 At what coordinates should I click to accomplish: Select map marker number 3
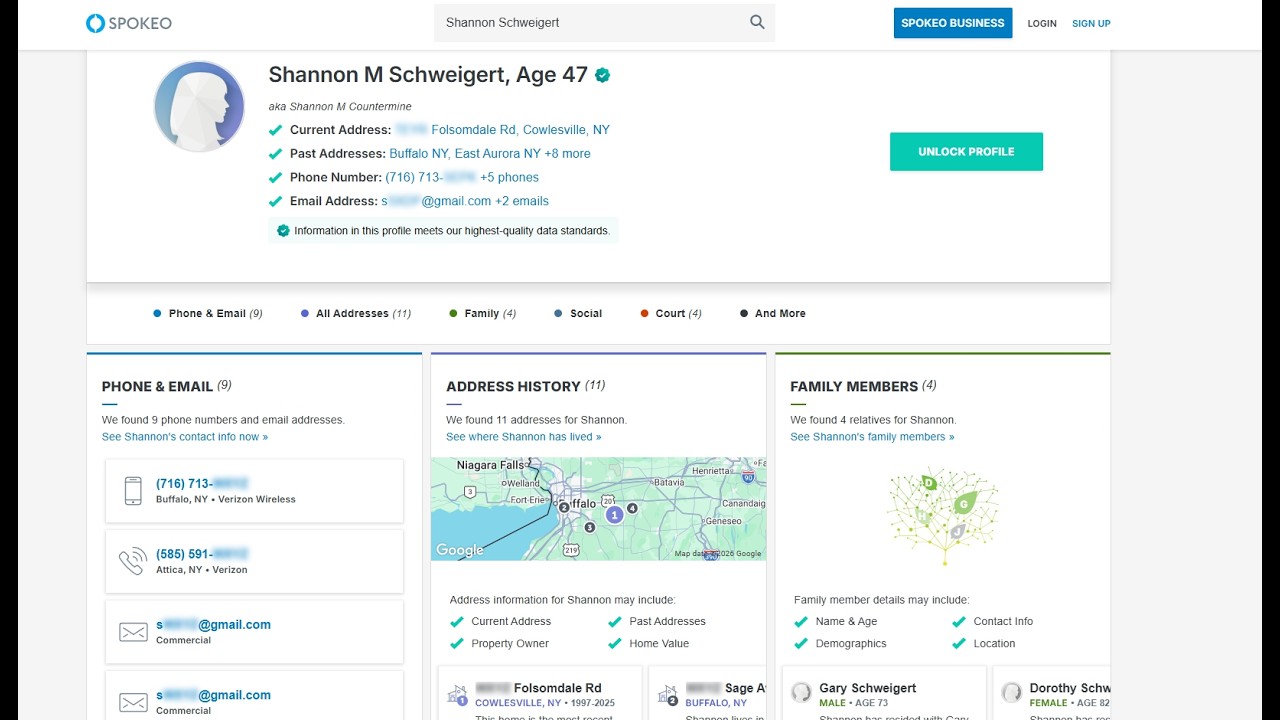[589, 527]
